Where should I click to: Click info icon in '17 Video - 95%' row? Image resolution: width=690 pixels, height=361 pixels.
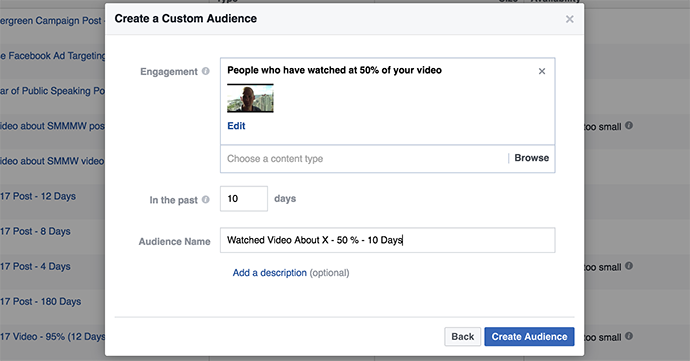coord(629,336)
